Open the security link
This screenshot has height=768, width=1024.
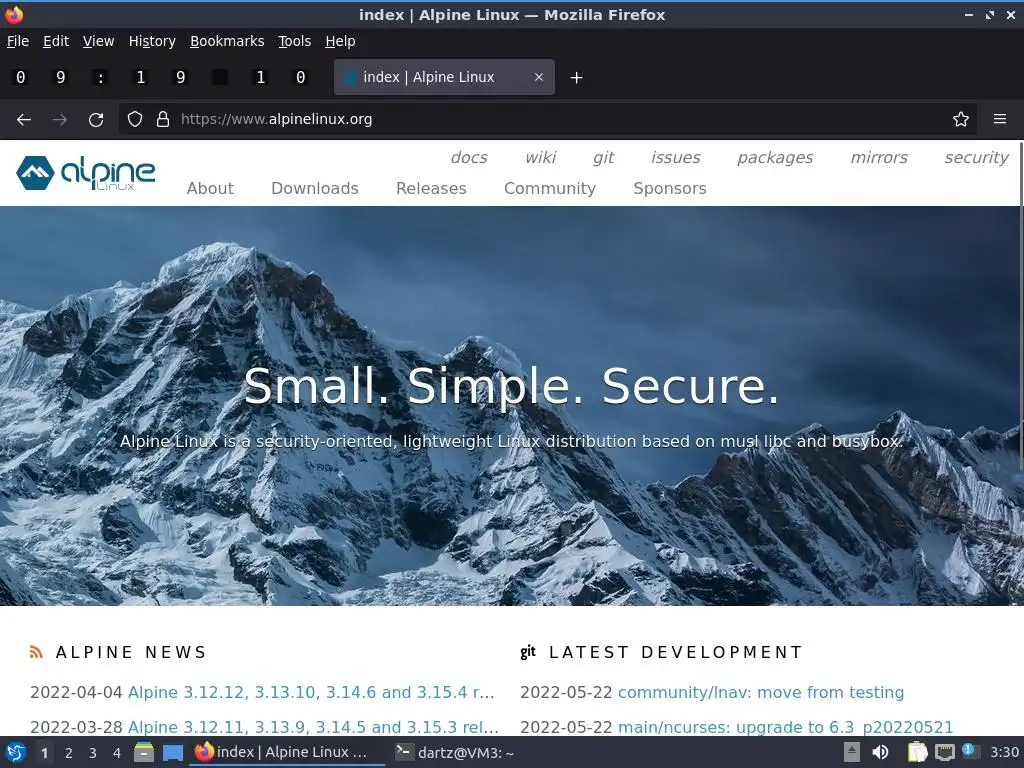(x=976, y=157)
